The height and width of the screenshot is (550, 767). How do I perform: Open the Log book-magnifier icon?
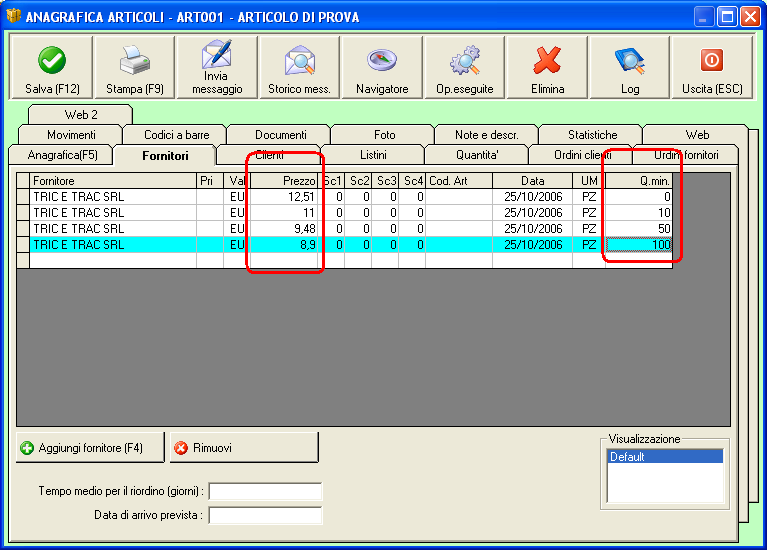point(630,60)
